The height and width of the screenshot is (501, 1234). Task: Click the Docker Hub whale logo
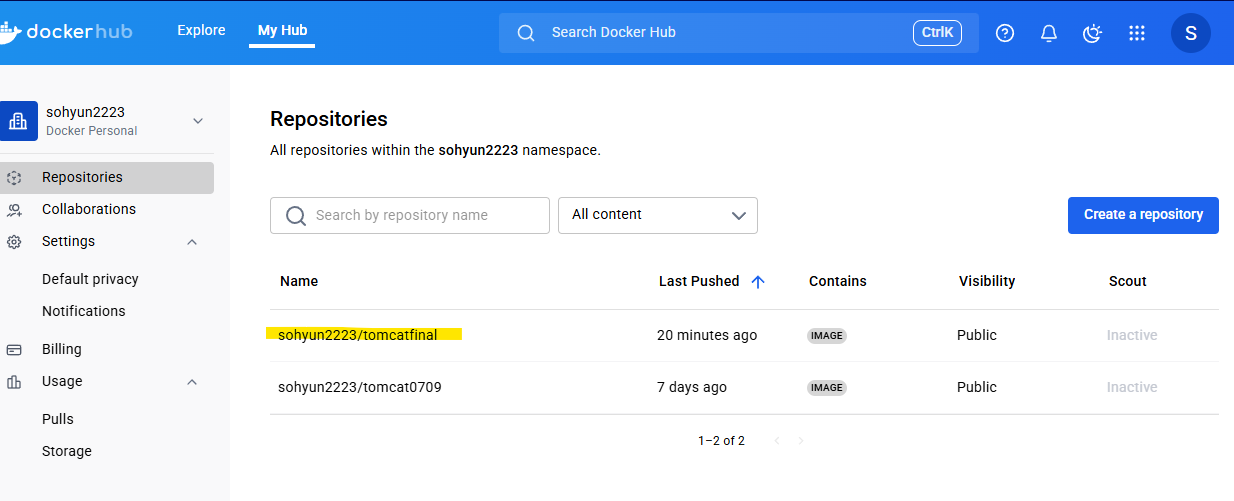click(x=10, y=31)
